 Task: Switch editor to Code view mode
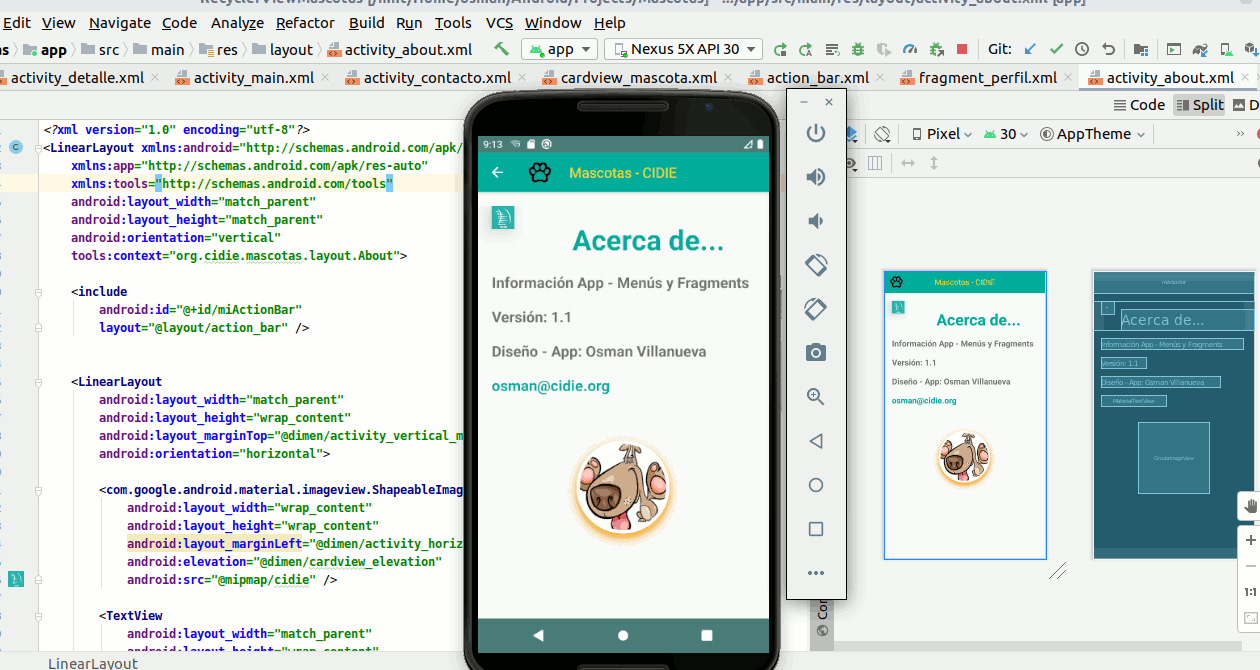pyautogui.click(x=1139, y=105)
